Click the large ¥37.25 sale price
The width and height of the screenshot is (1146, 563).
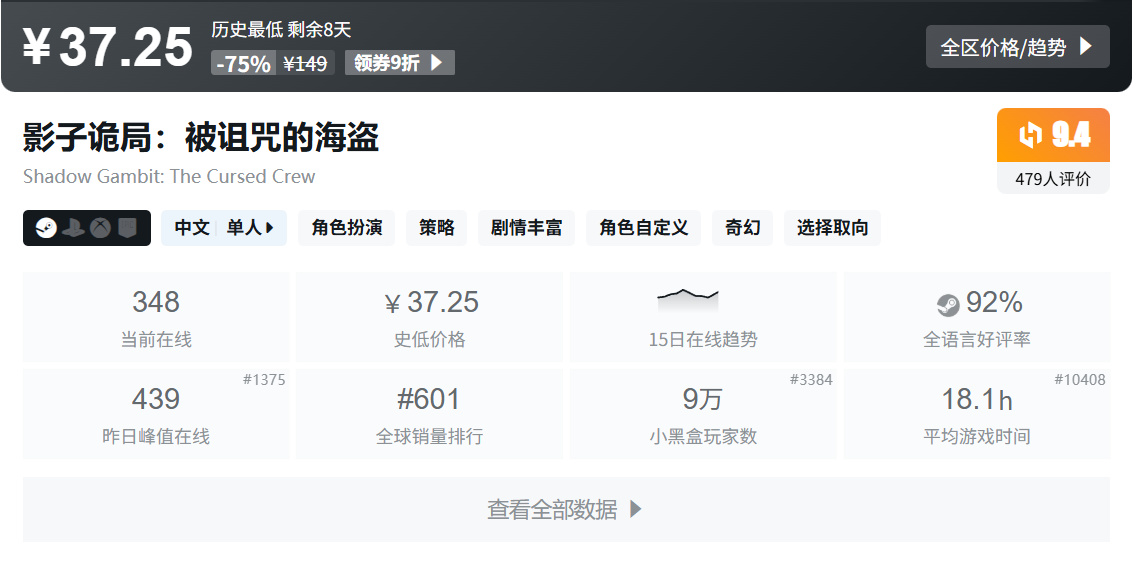[107, 47]
